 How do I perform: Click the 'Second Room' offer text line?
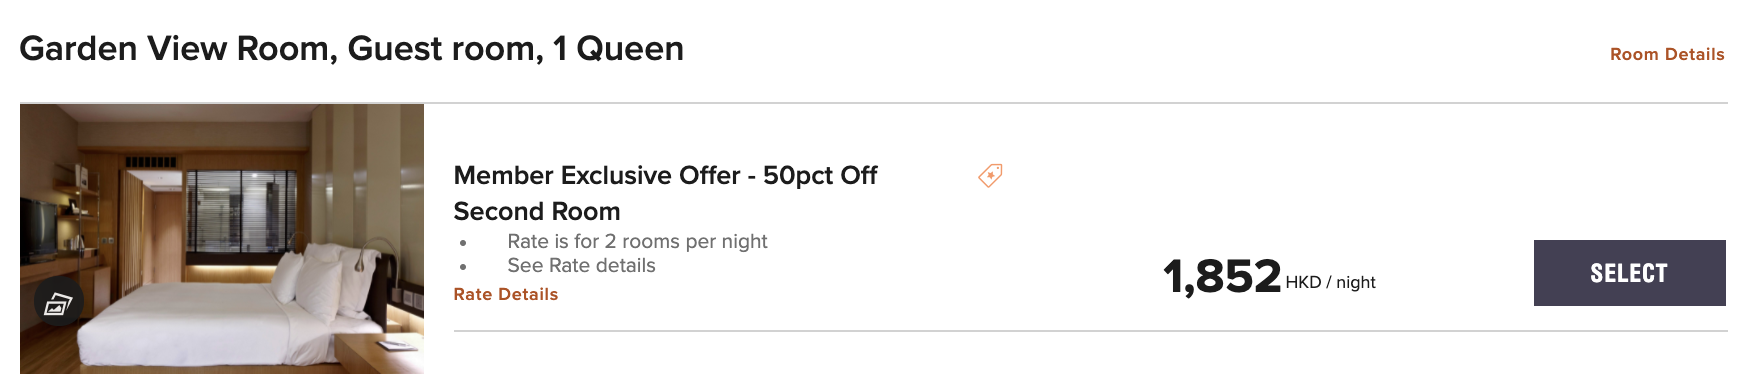[537, 211]
